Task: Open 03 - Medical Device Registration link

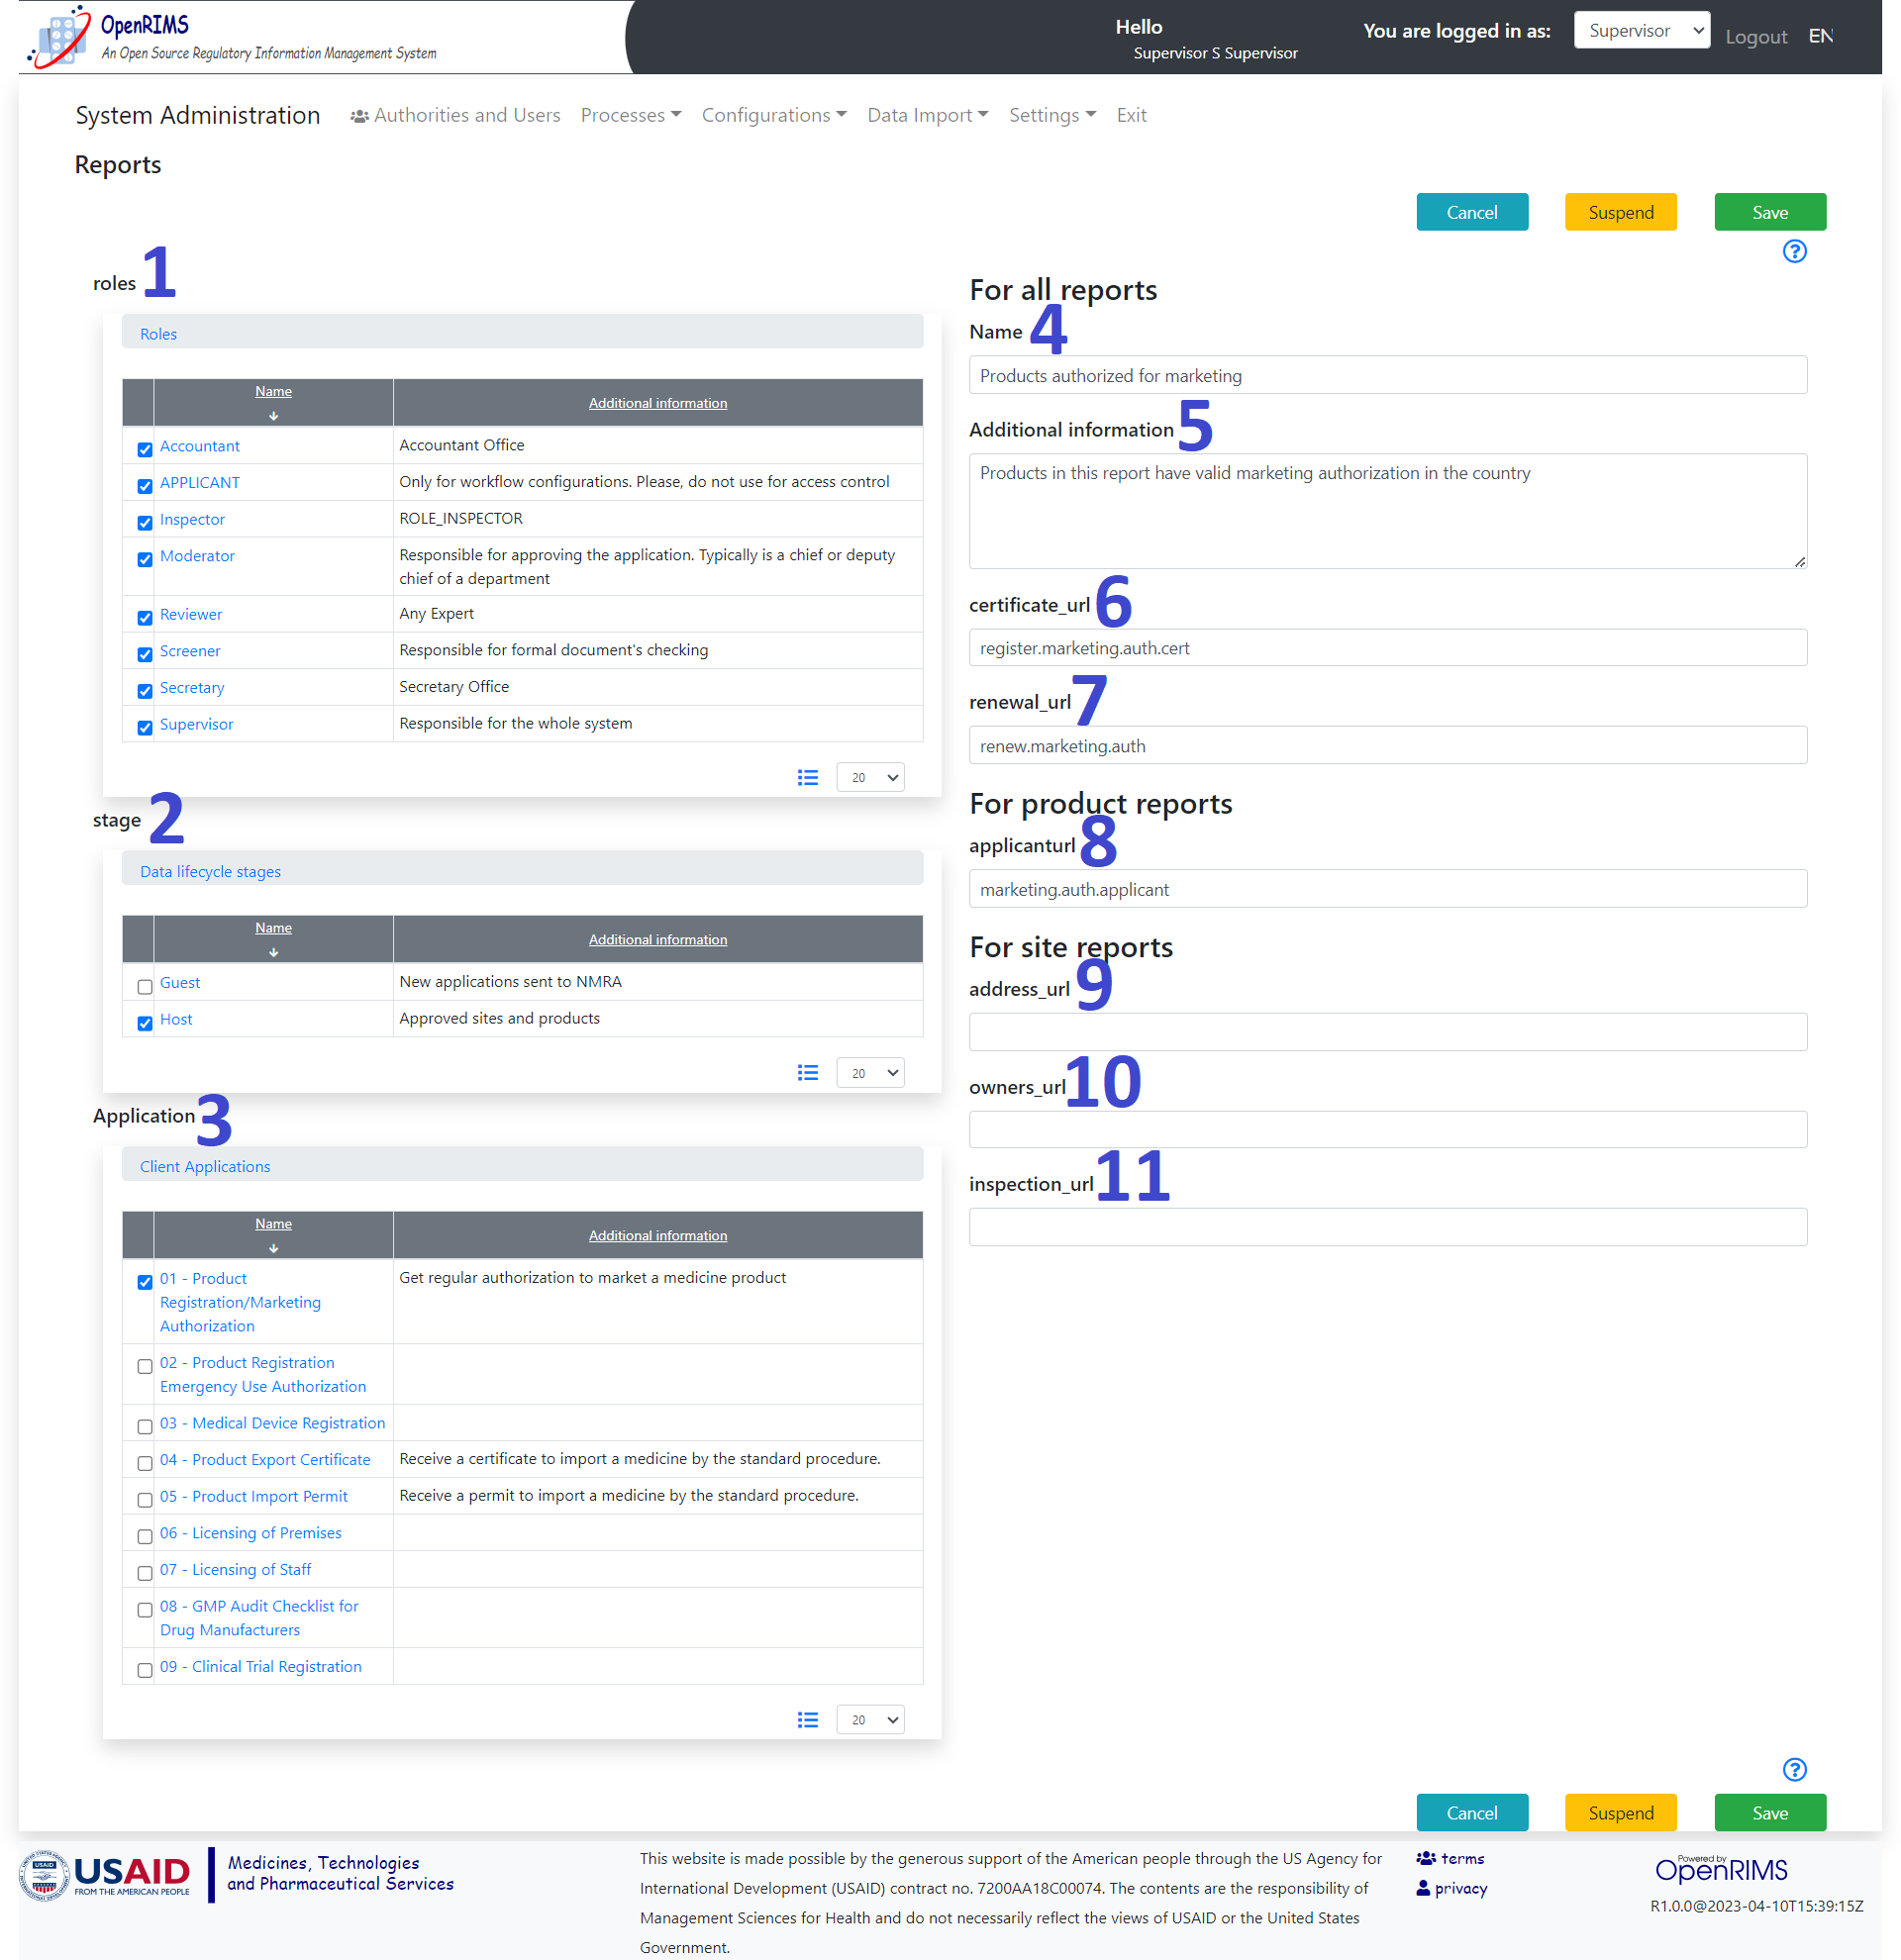Action: [272, 1423]
